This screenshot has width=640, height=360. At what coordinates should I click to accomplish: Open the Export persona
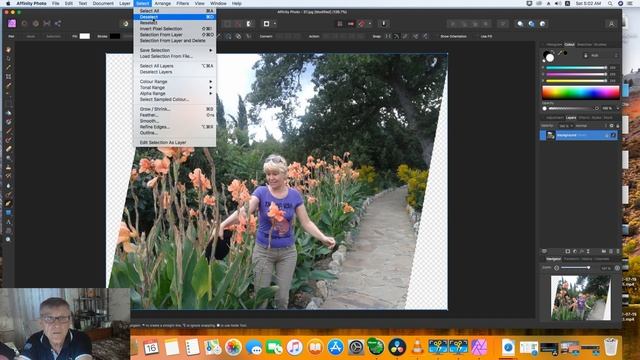pyautogui.click(x=58, y=24)
